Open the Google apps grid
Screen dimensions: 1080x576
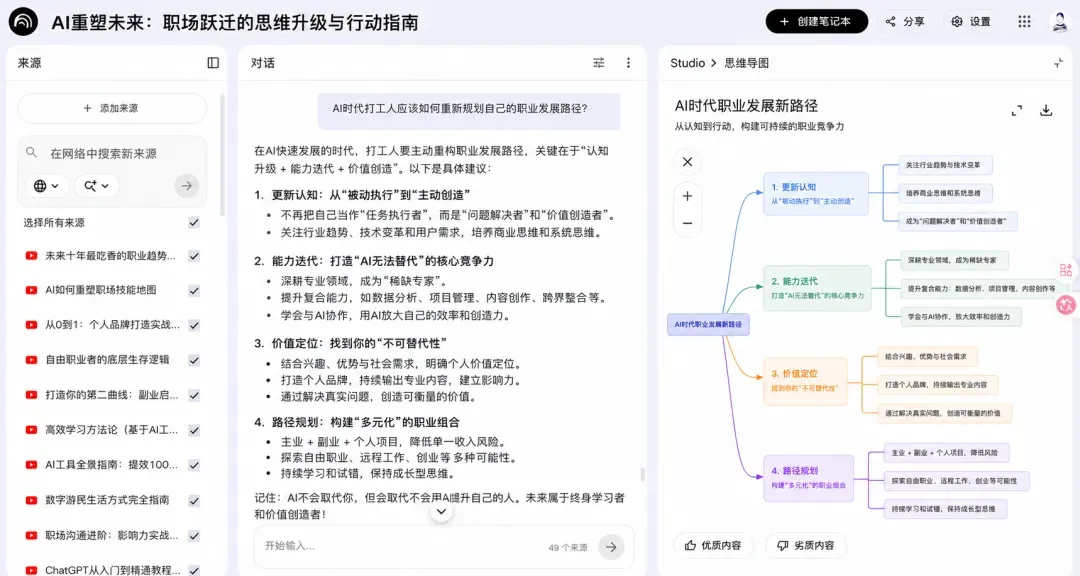(1024, 21)
